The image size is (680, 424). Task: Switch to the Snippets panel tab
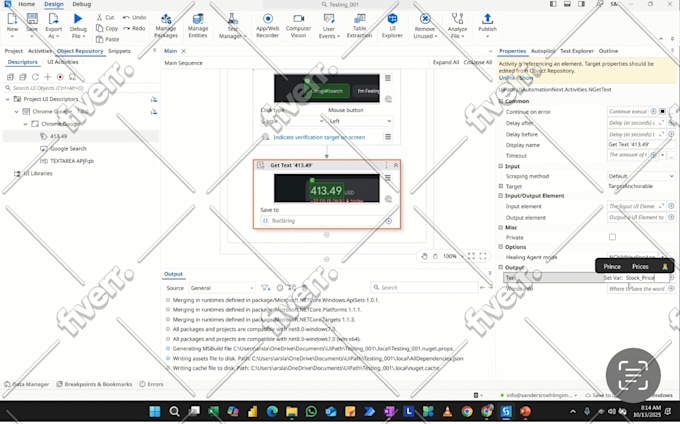119,51
